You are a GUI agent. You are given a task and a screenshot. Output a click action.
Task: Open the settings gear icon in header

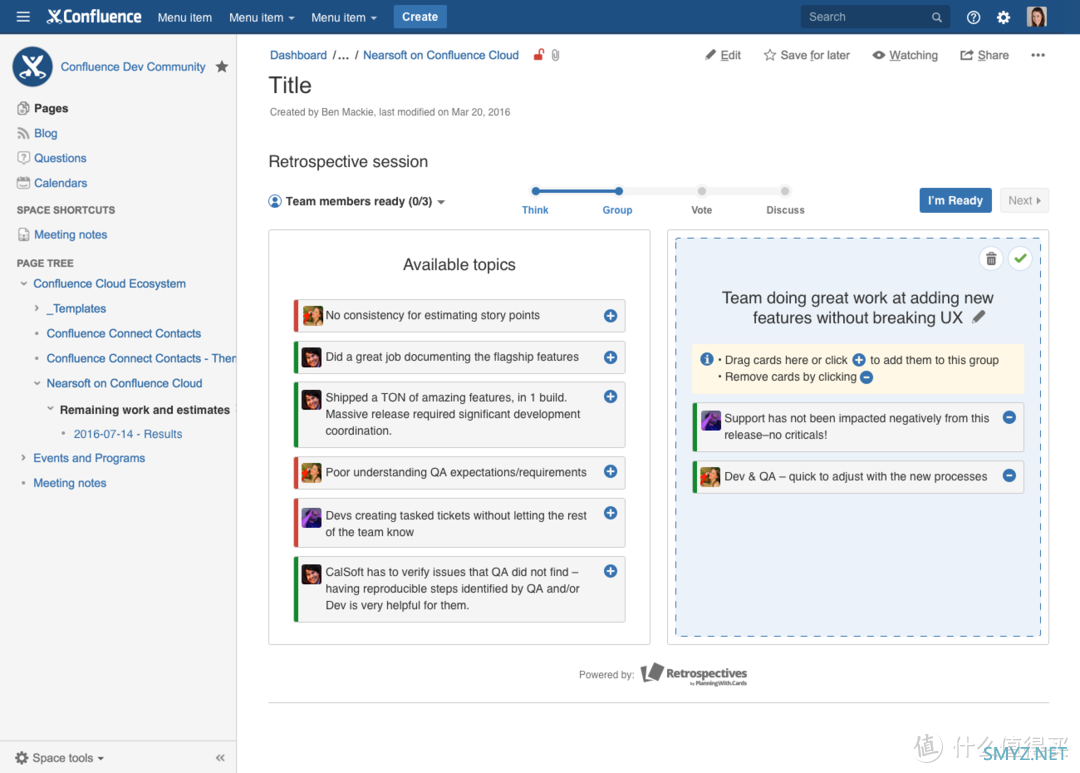point(1004,17)
